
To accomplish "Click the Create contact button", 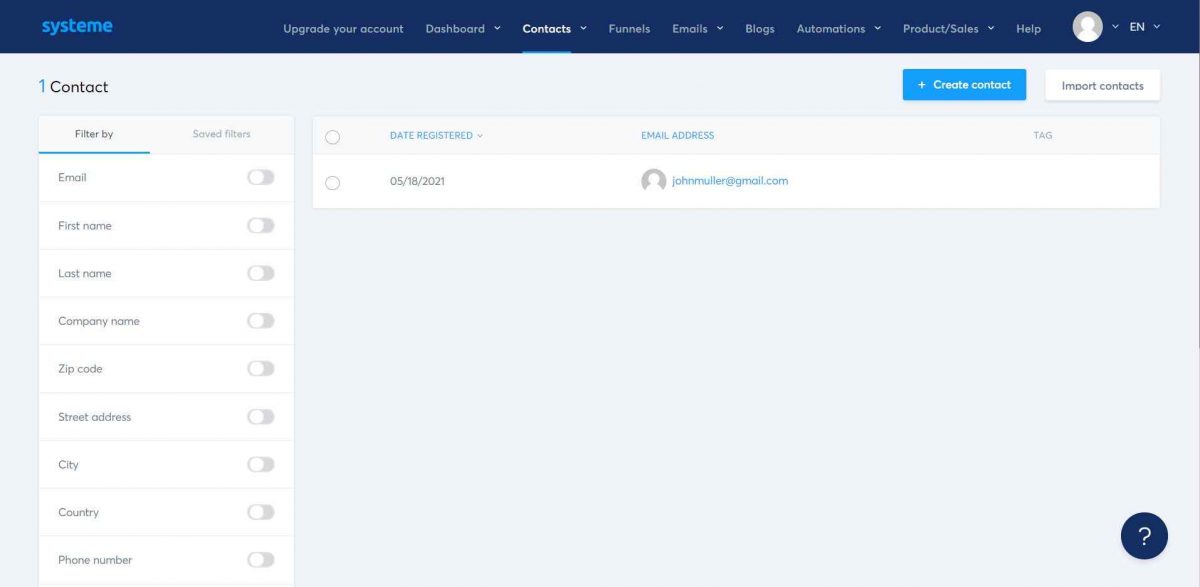I will coord(964,85).
